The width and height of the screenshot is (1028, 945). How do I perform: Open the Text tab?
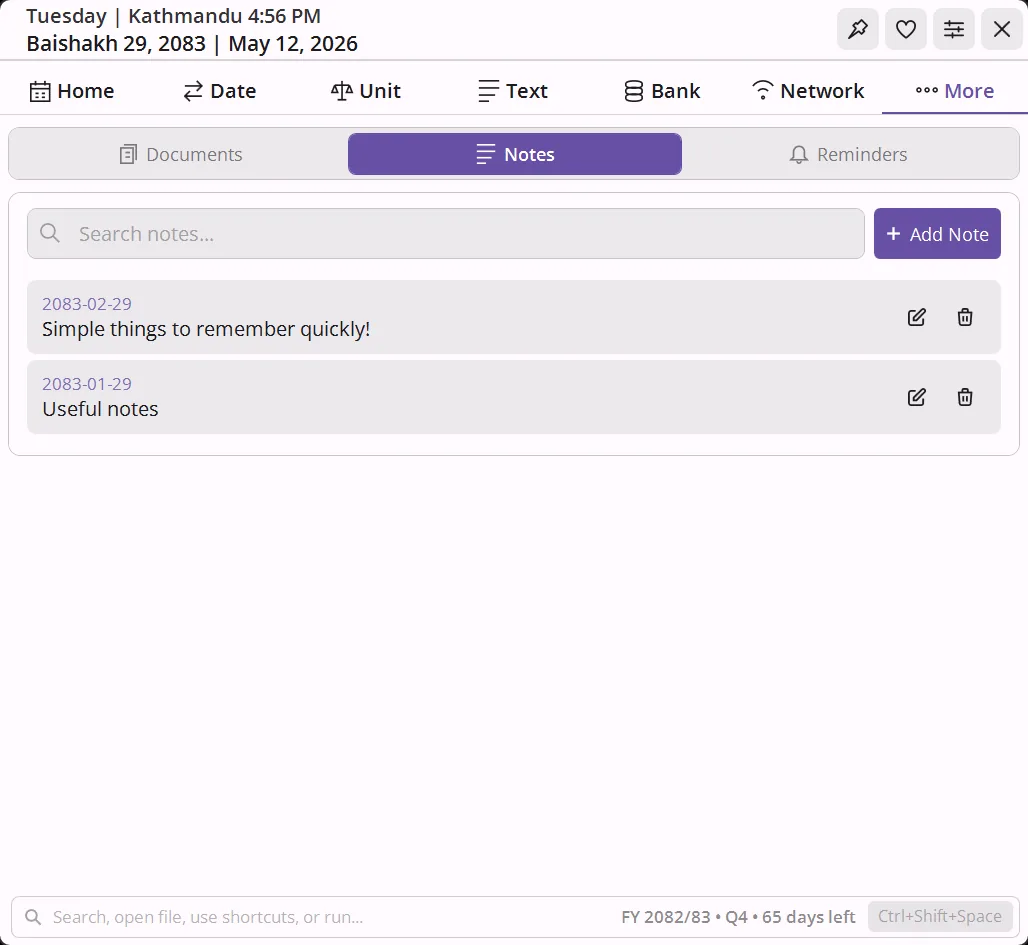click(513, 91)
